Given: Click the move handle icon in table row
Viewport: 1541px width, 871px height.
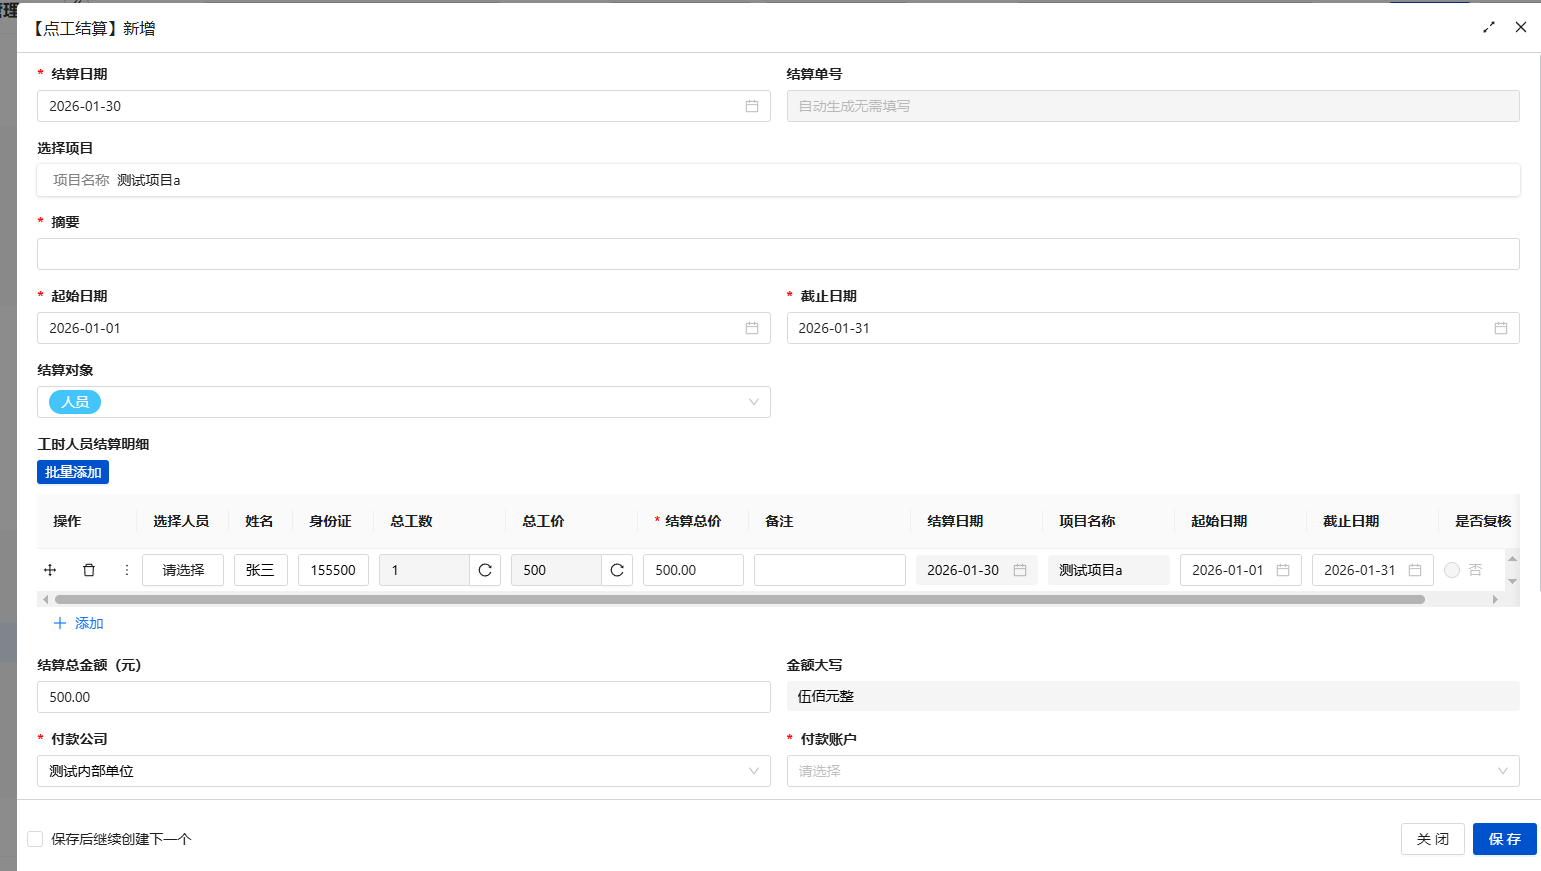Looking at the screenshot, I should [x=50, y=570].
